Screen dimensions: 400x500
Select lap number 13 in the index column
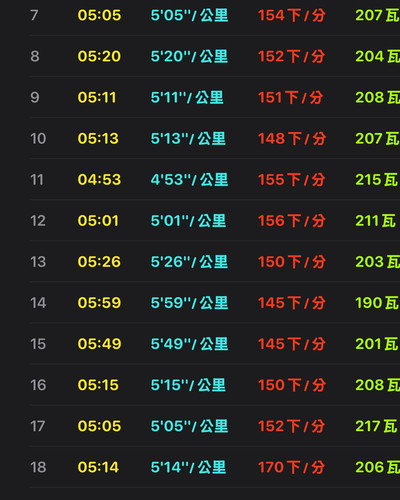click(38, 262)
